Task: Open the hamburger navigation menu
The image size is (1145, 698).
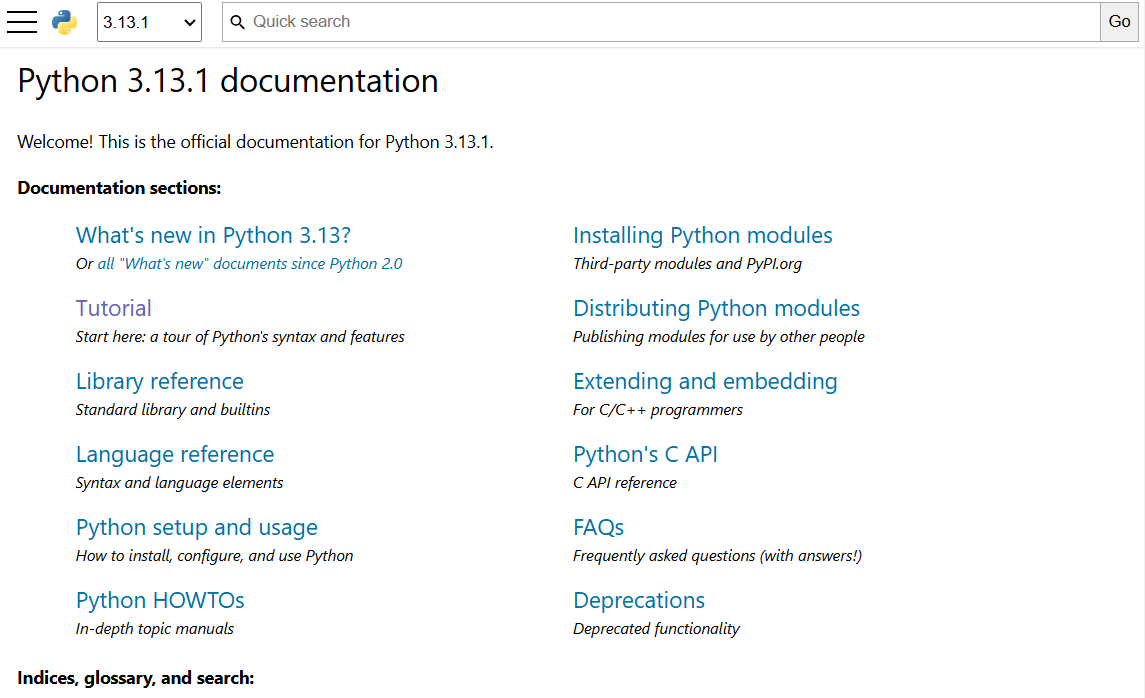Action: click(x=22, y=22)
